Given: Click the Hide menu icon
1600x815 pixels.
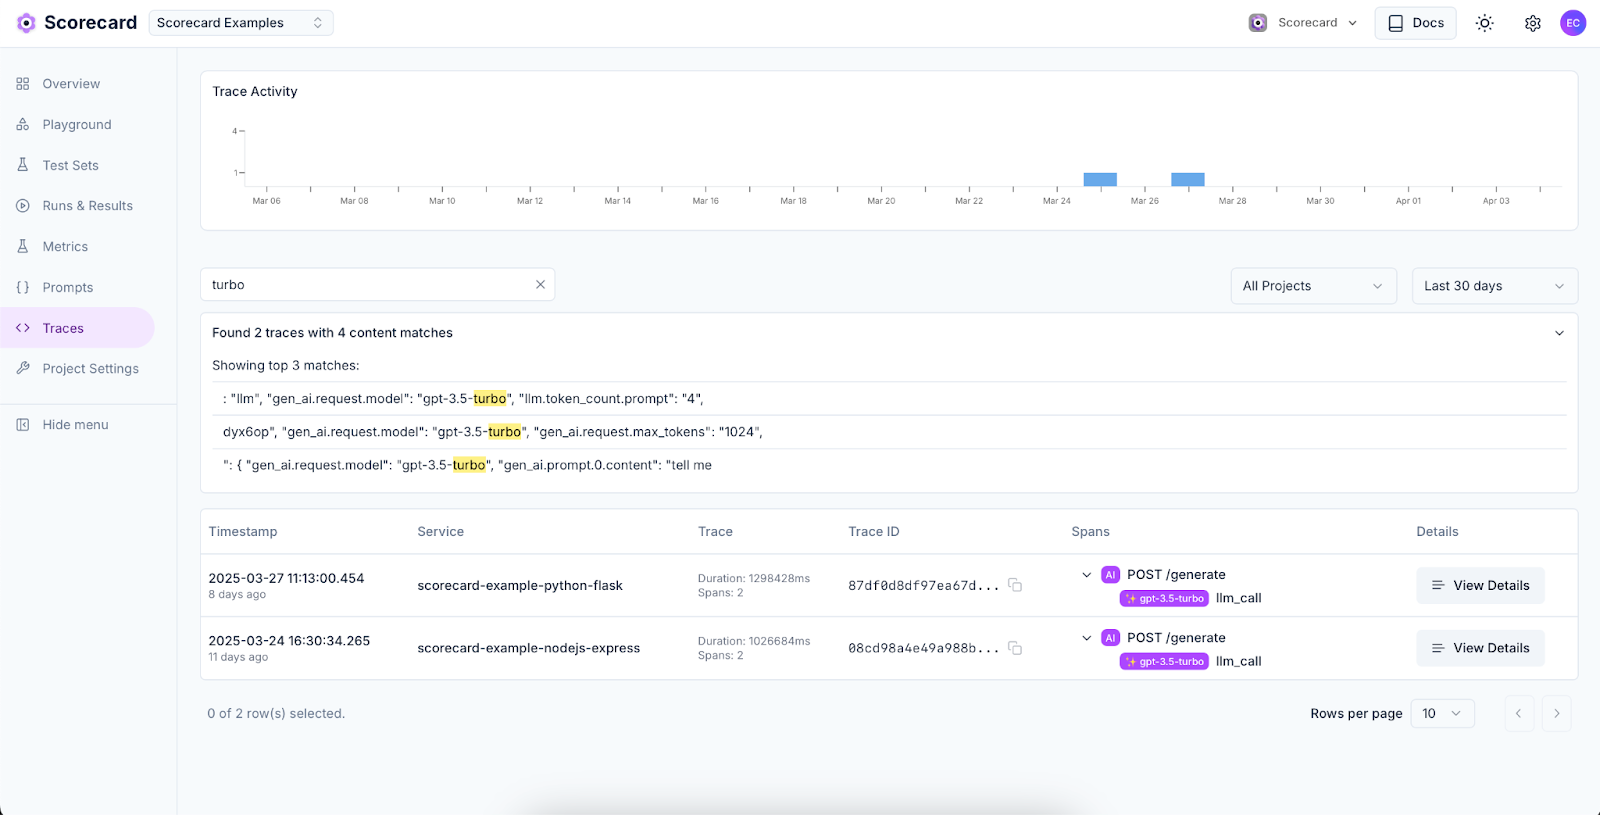Looking at the screenshot, I should [23, 425].
